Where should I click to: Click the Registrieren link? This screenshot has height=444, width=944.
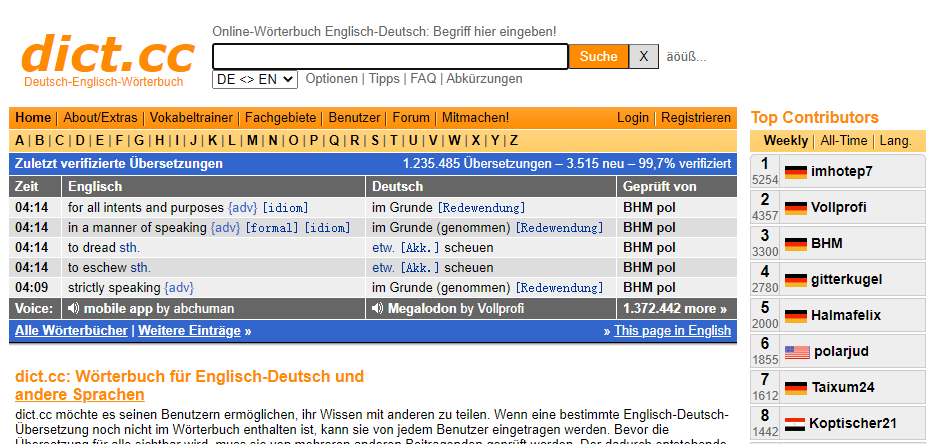(x=696, y=117)
